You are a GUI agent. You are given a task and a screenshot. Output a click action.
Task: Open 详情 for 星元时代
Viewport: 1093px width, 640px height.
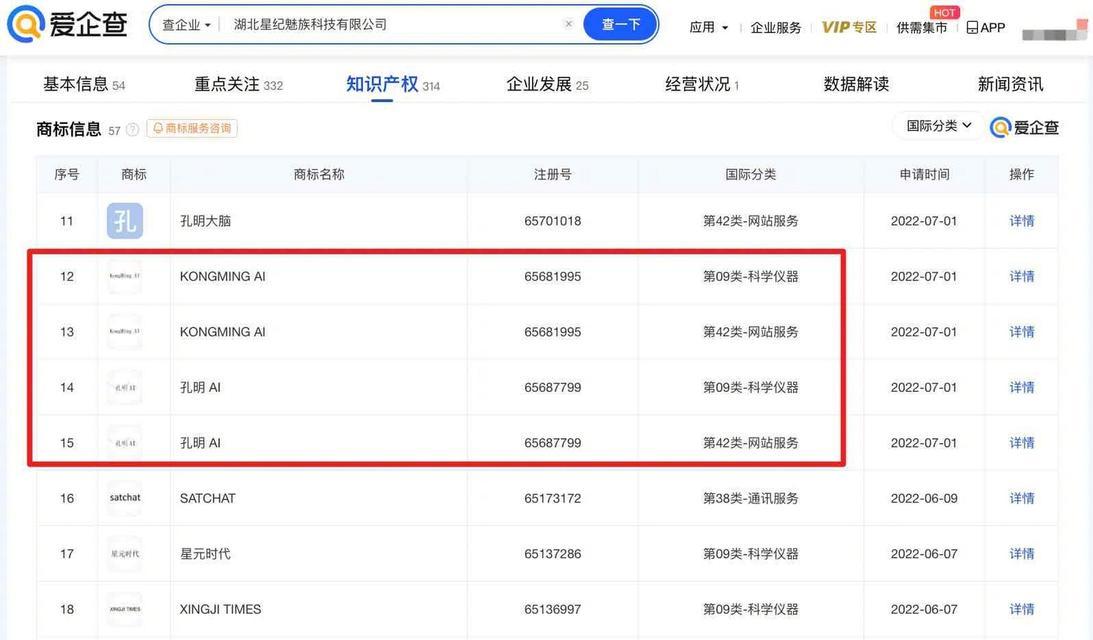[1021, 554]
